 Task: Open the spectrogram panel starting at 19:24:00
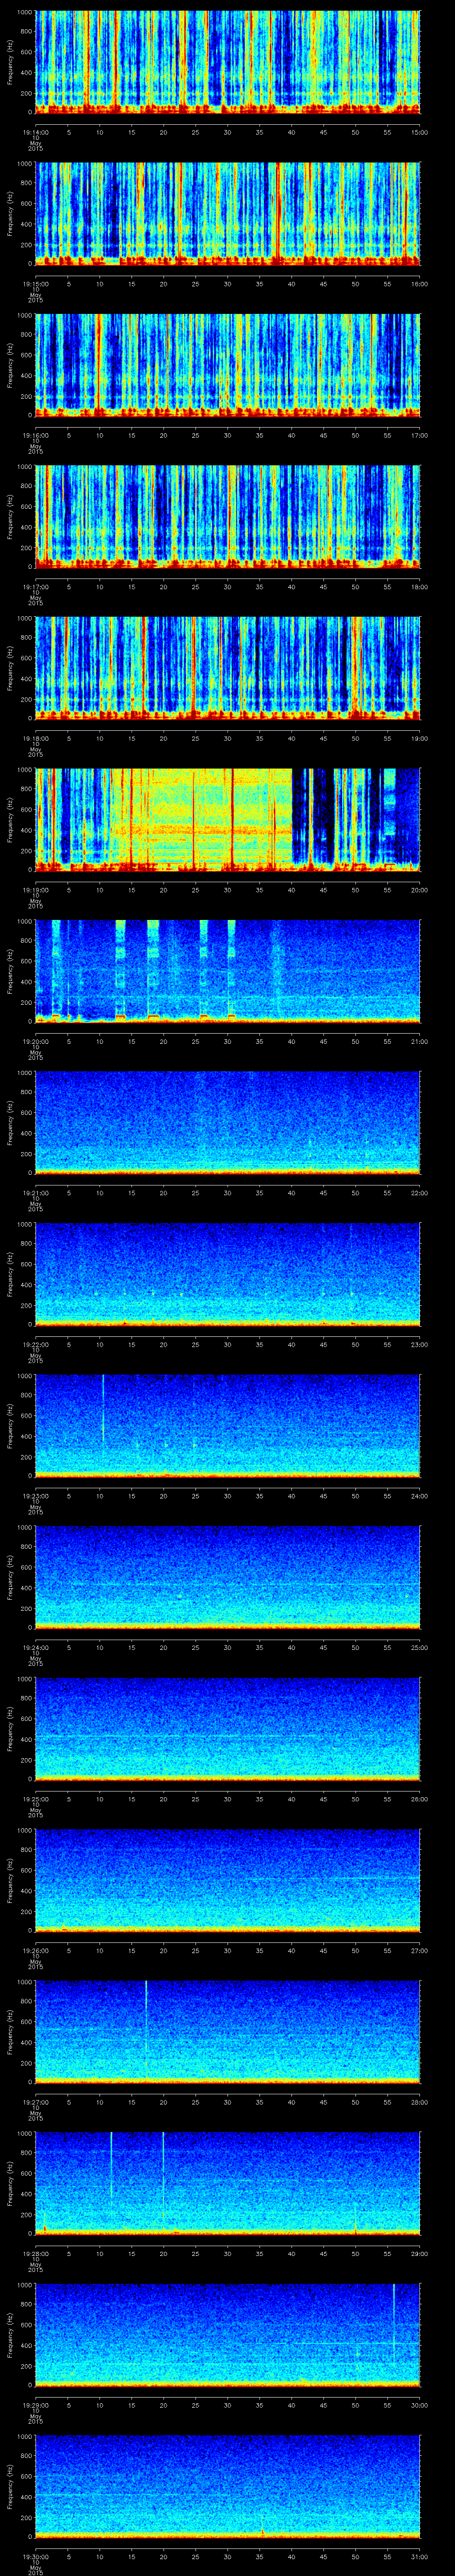pos(228,1577)
